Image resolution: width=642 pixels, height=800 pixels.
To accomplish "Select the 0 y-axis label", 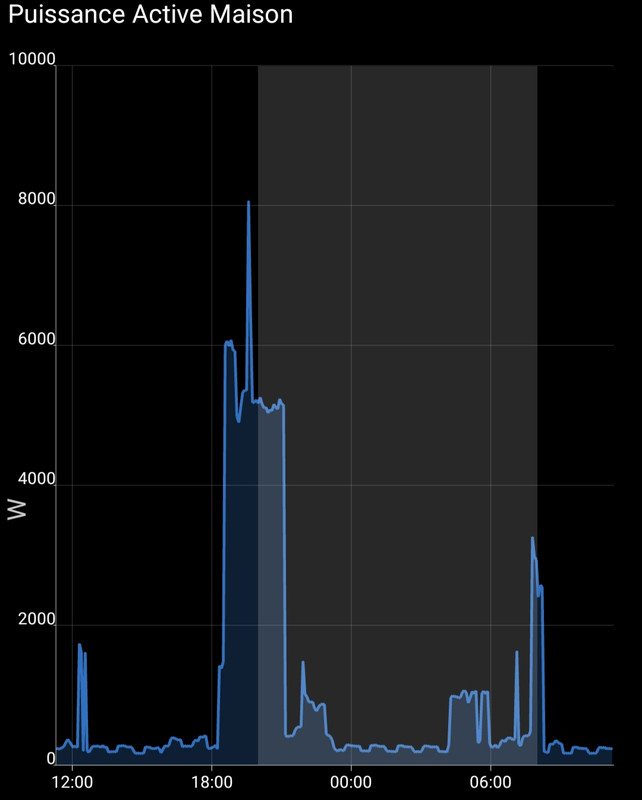I will pos(51,759).
